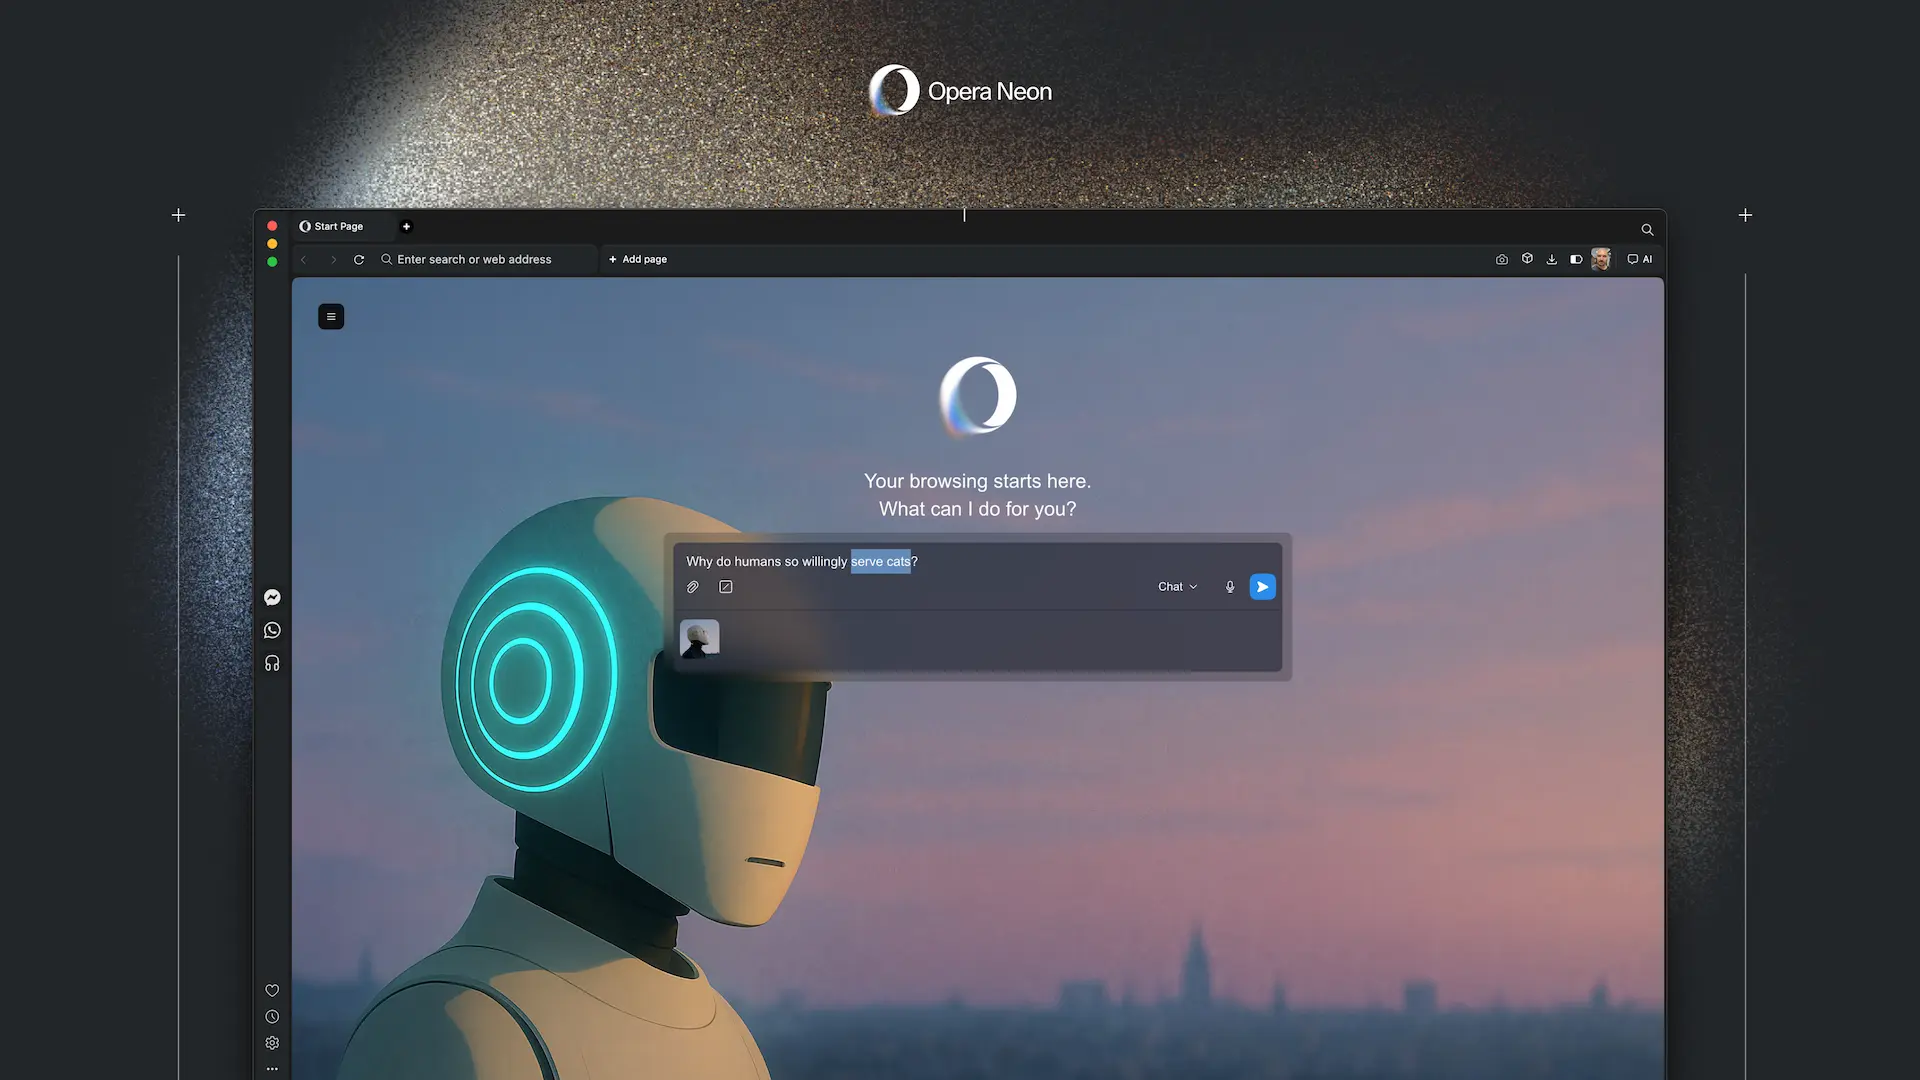Open the Chat mode dropdown
The height and width of the screenshot is (1080, 1920).
coord(1176,587)
